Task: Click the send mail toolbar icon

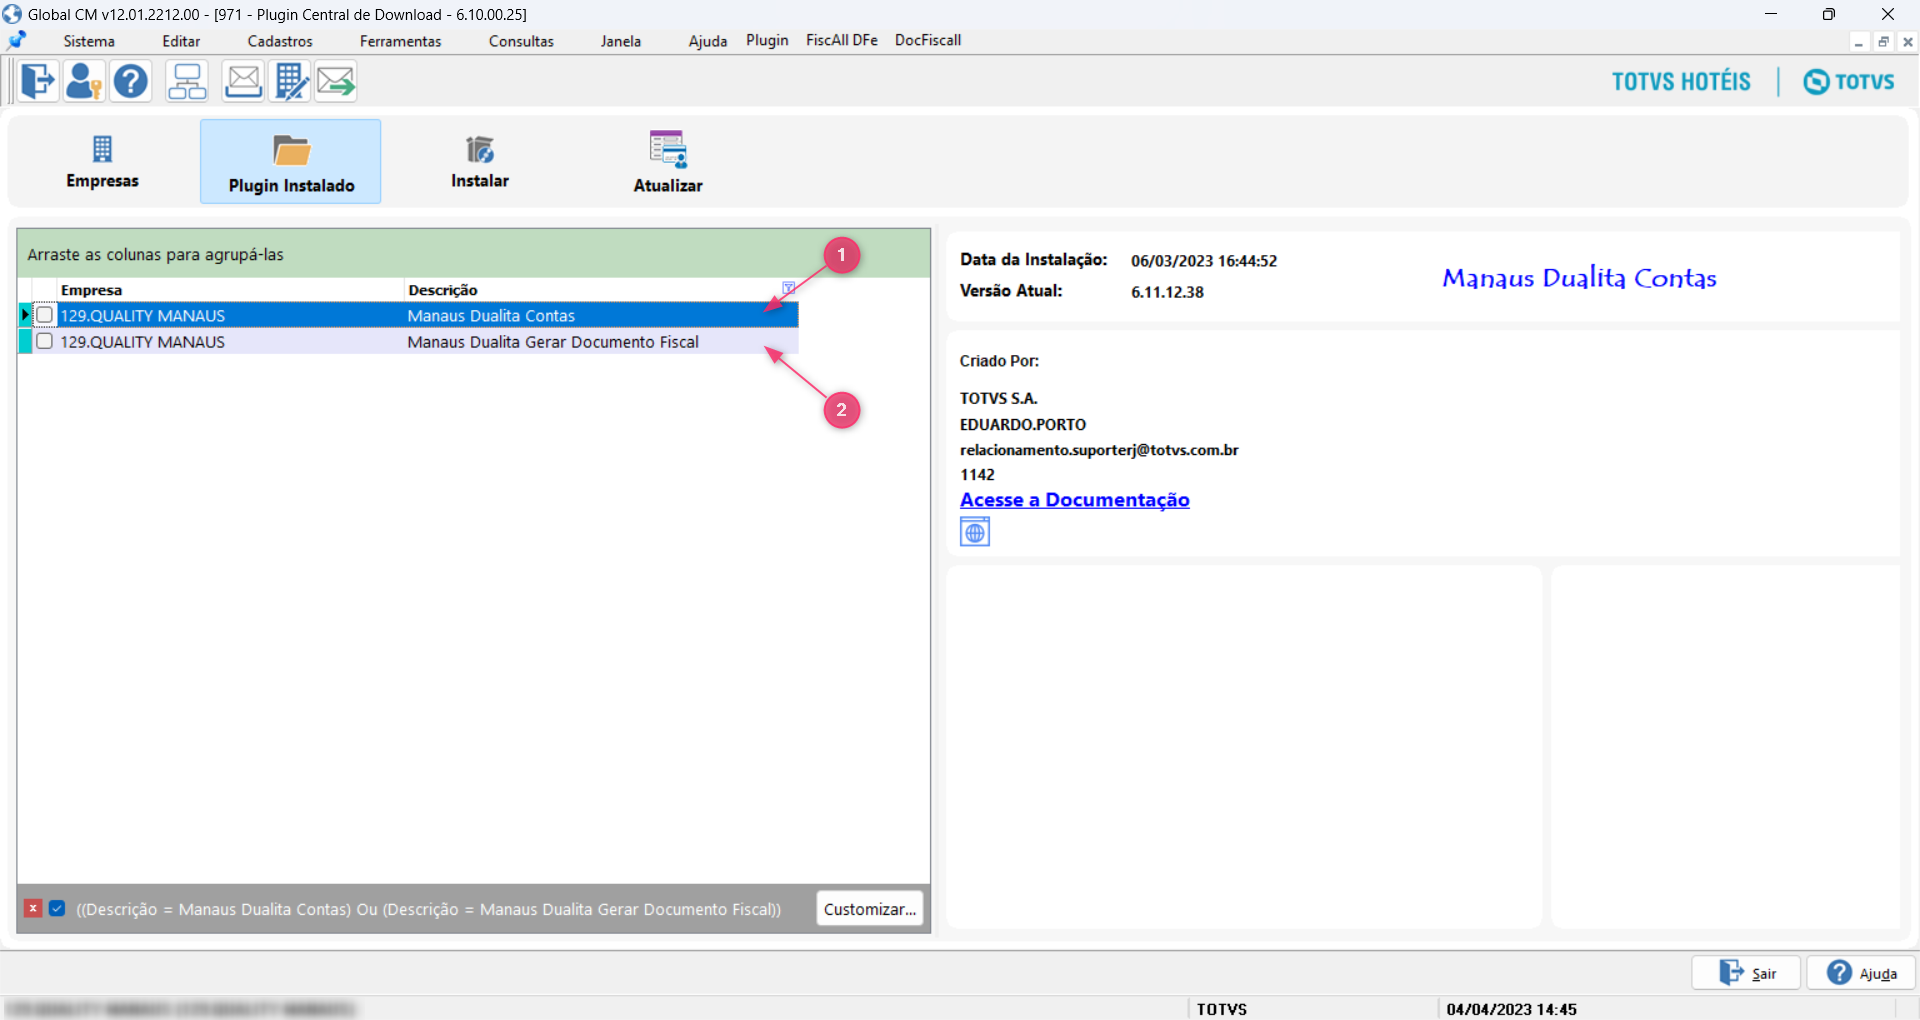Action: pyautogui.click(x=336, y=81)
